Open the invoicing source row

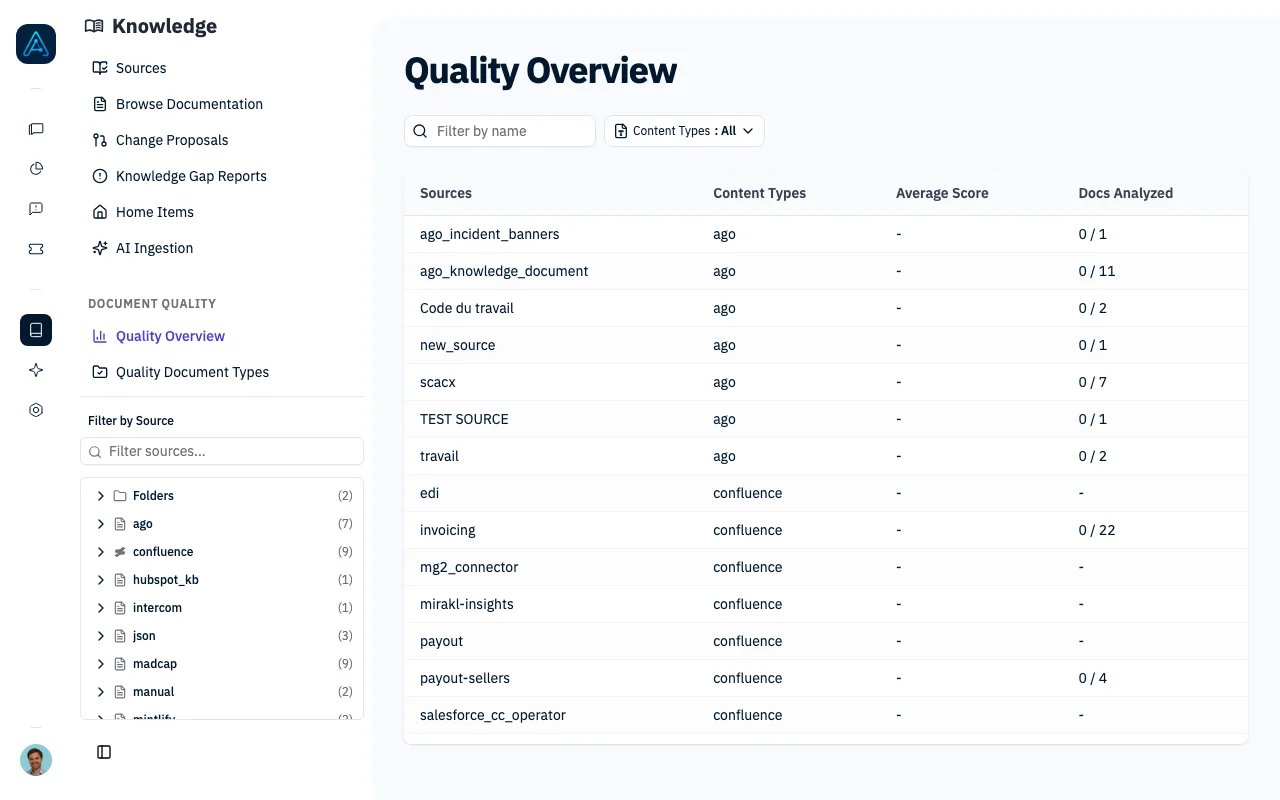[x=826, y=530]
